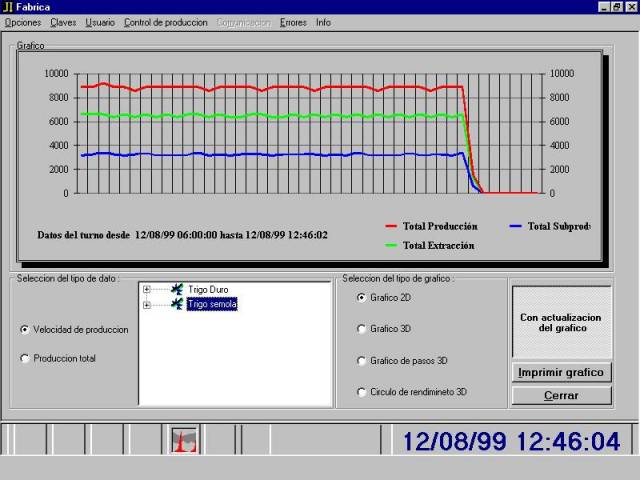The image size is (640, 480).
Task: Click the Cerrar button
Action: click(x=562, y=396)
